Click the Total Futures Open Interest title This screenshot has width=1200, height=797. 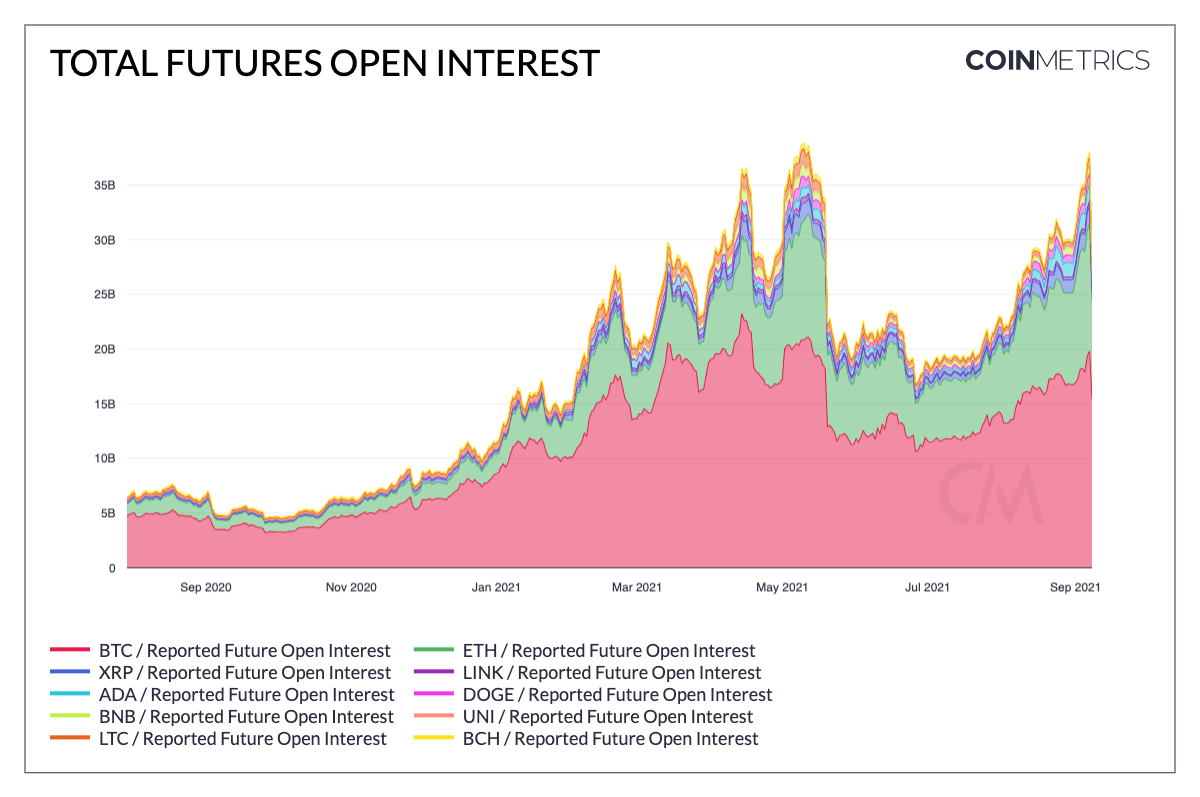[325, 63]
